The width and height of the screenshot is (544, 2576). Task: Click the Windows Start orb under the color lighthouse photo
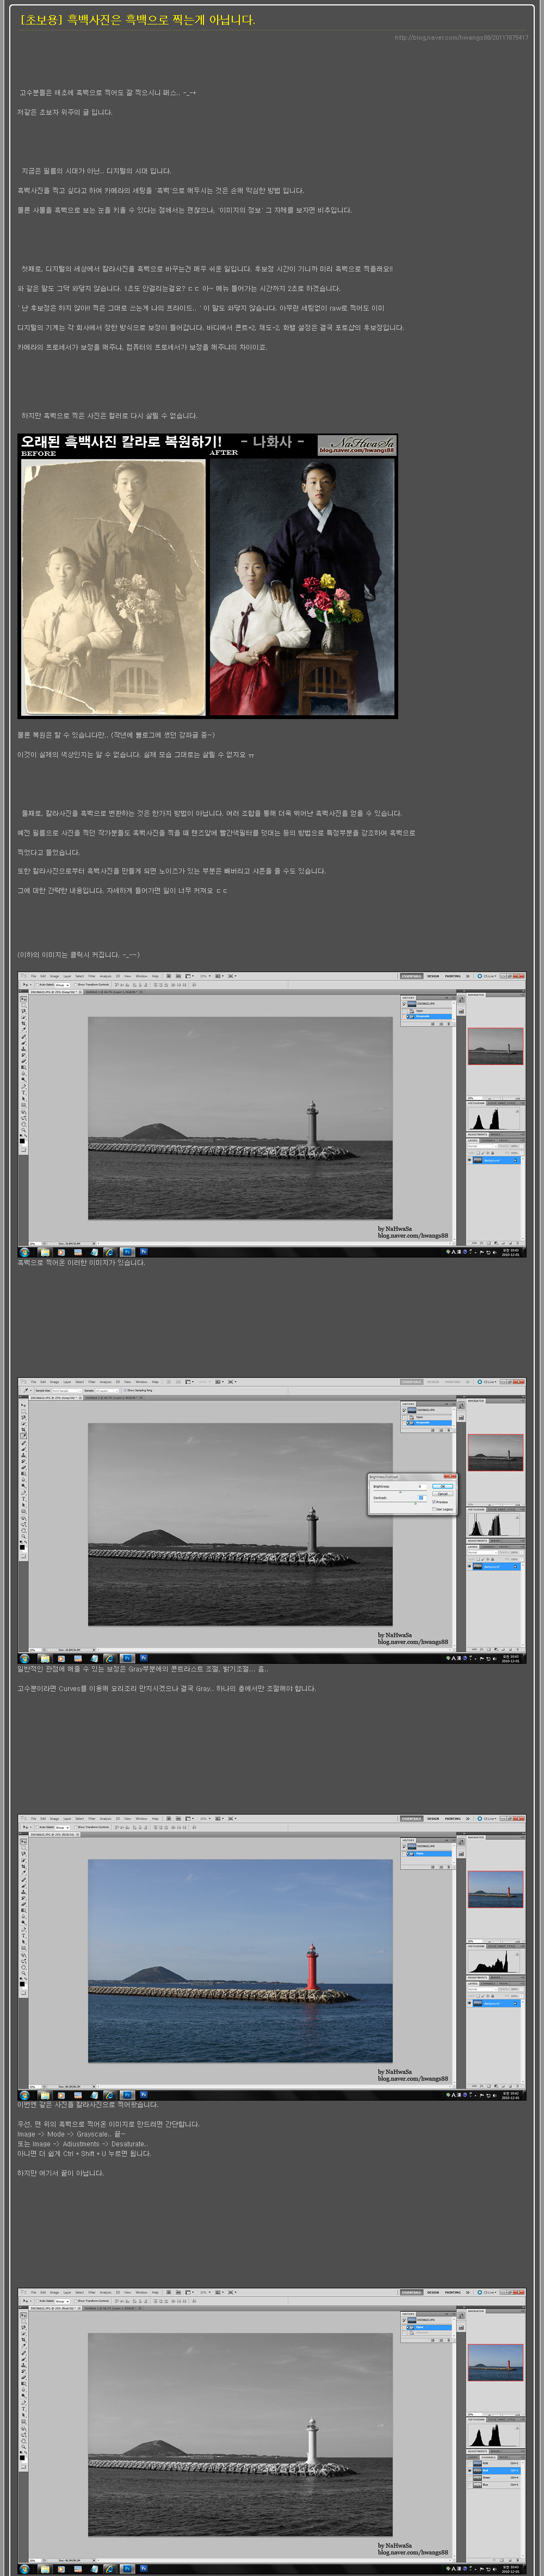click(x=24, y=2094)
